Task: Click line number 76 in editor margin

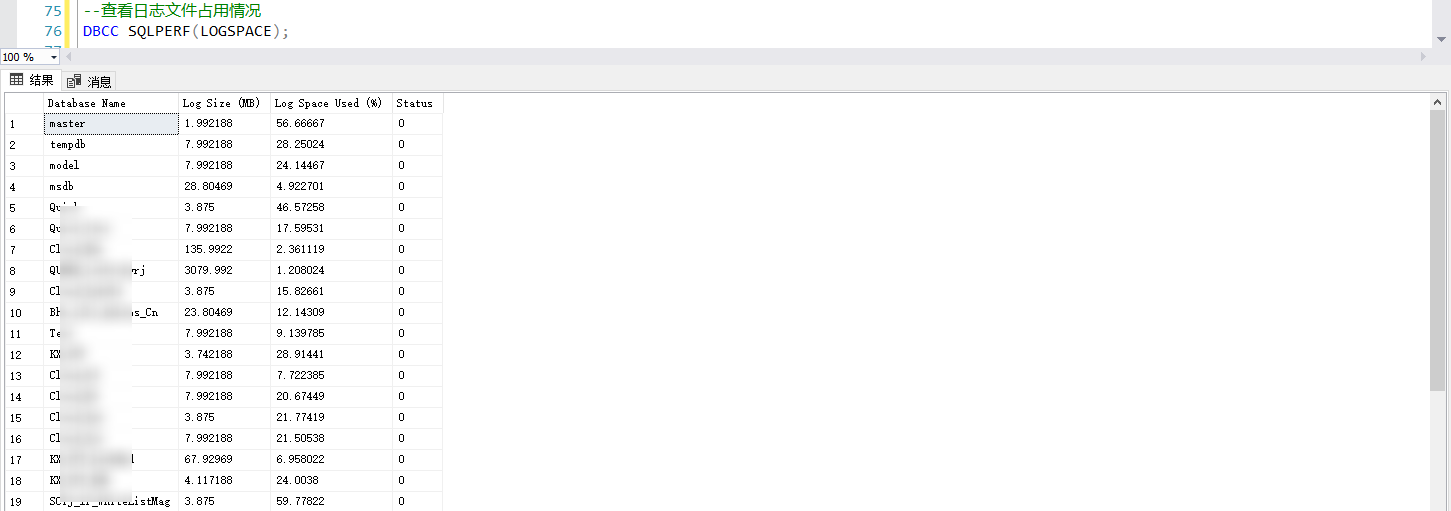Action: pyautogui.click(x=53, y=31)
